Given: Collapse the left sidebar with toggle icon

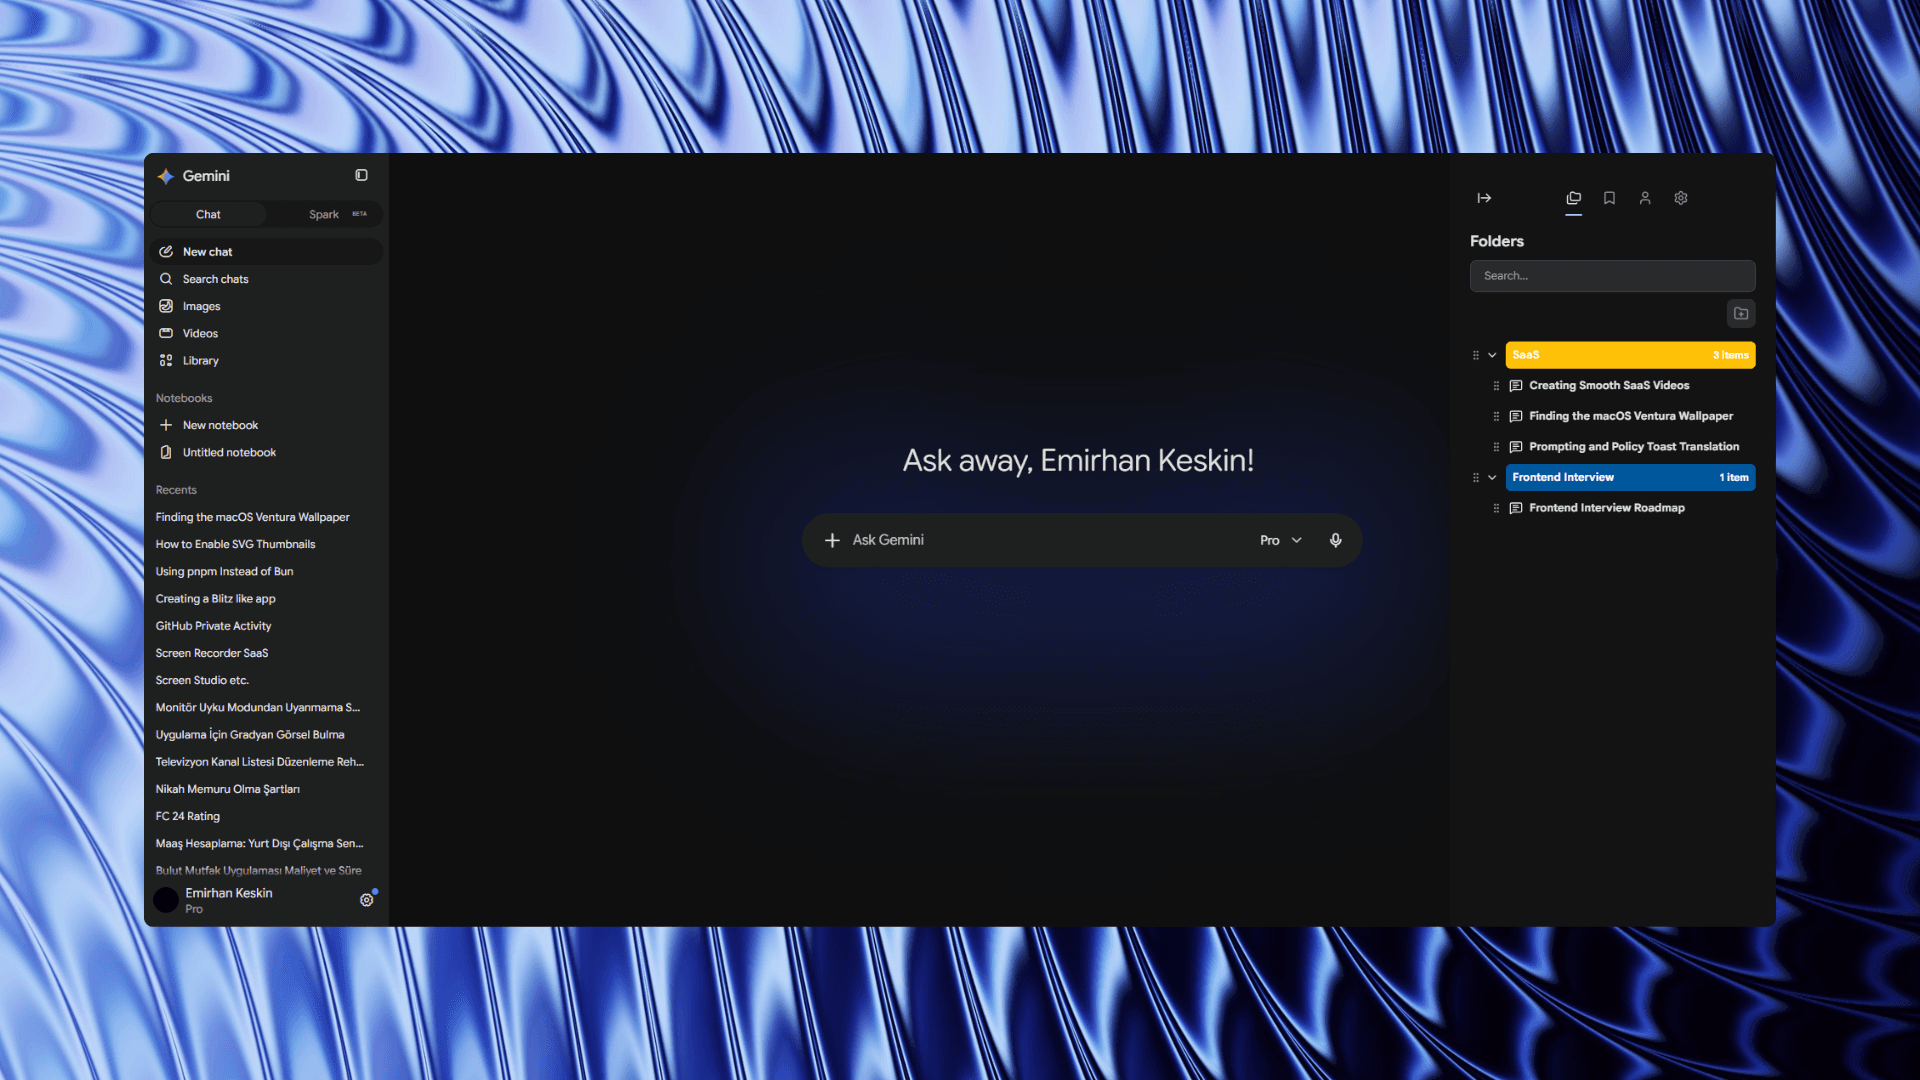Looking at the screenshot, I should (361, 175).
